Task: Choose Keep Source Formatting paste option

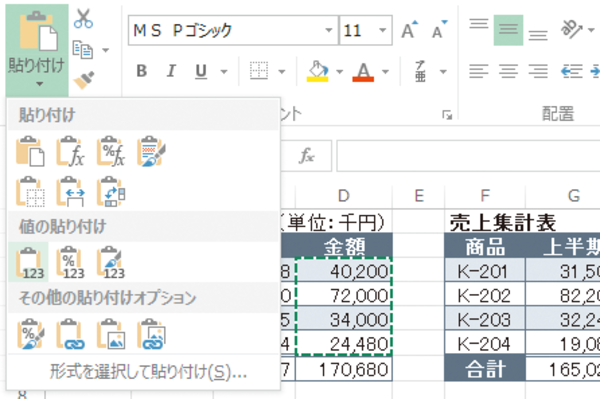Action: click(x=151, y=151)
